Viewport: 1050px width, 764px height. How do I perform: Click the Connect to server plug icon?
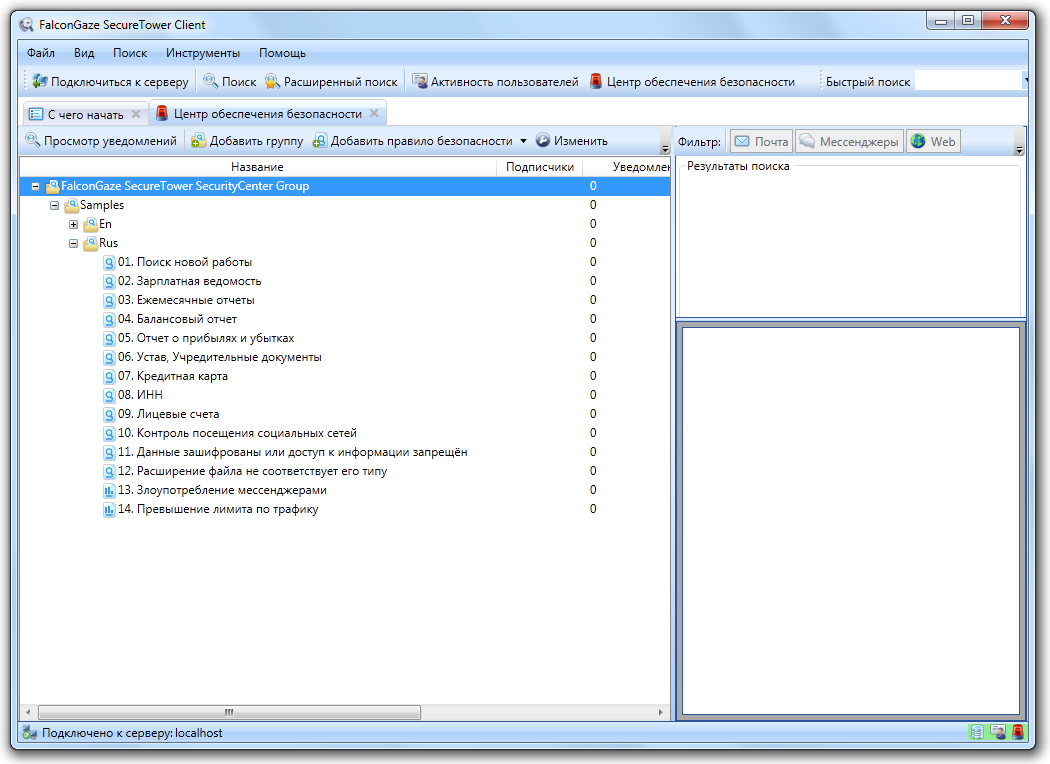(40, 81)
